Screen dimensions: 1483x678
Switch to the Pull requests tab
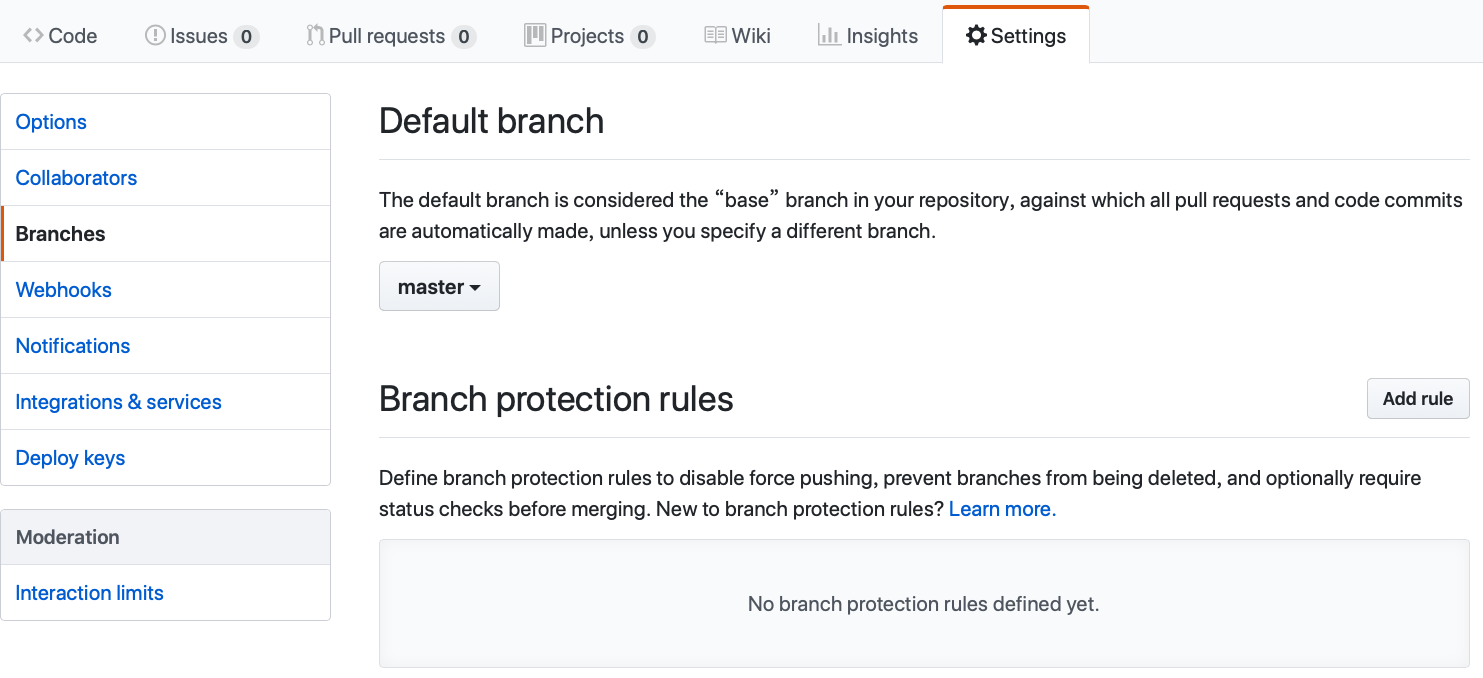pos(387,36)
